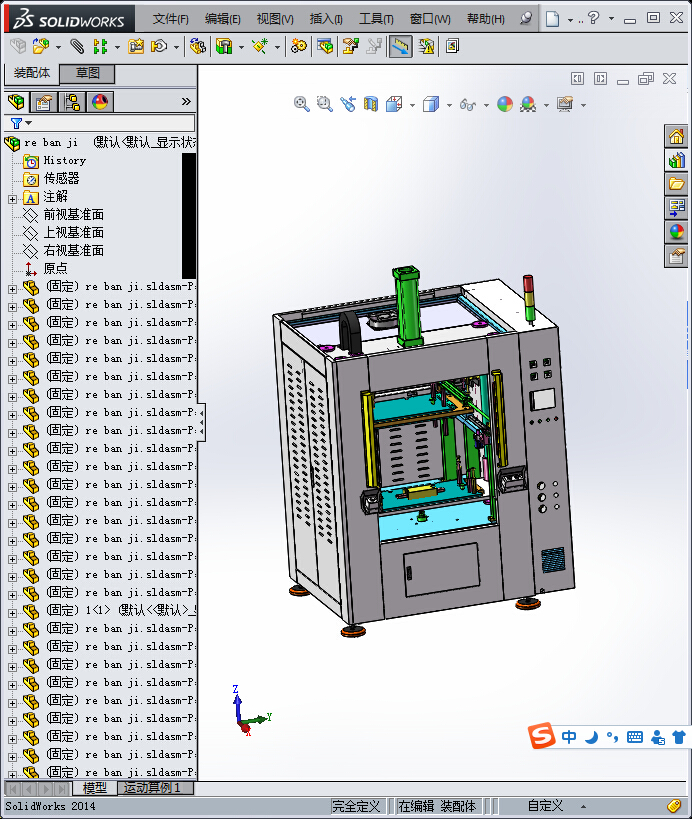The height and width of the screenshot is (819, 692).
Task: Click Zoom to Fit in viewport toolbar
Action: (302, 104)
